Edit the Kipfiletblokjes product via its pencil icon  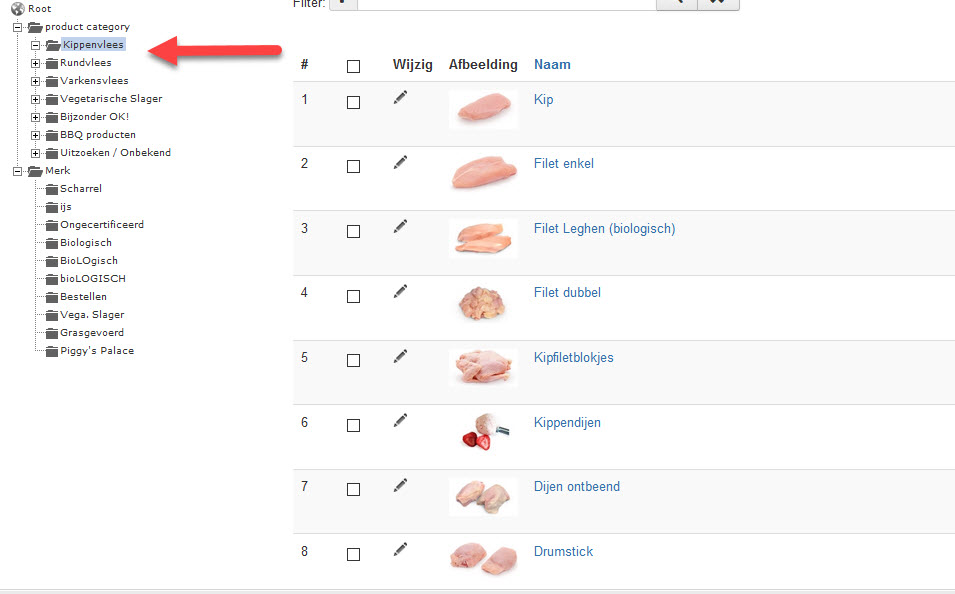tap(400, 356)
